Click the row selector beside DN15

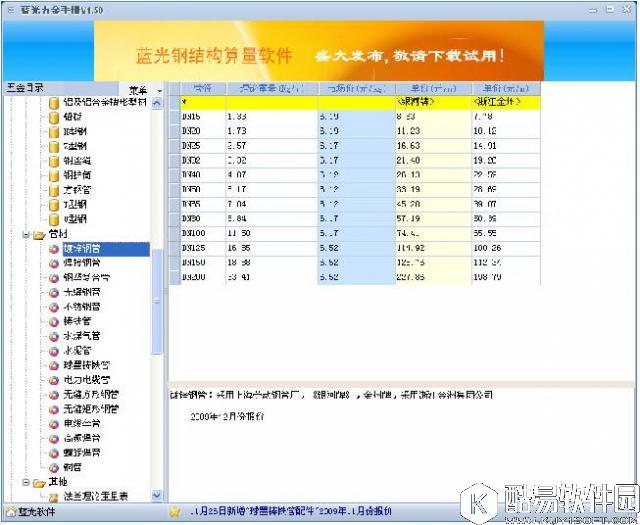coord(174,117)
